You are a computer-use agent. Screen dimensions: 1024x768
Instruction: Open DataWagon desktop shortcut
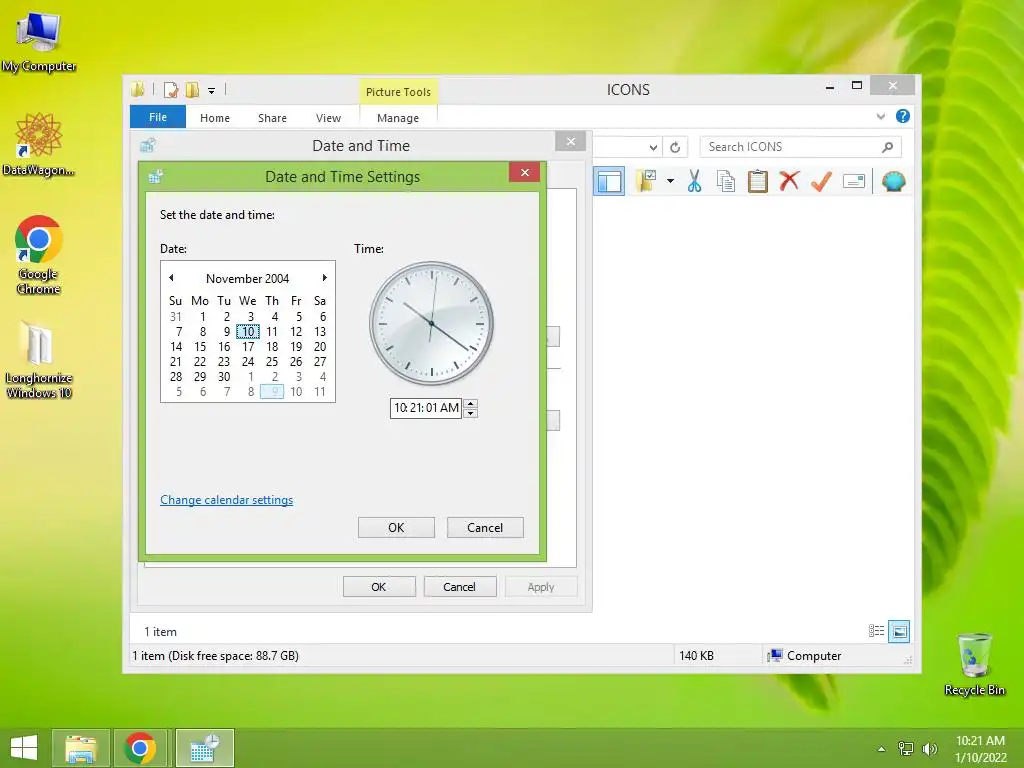click(x=39, y=144)
